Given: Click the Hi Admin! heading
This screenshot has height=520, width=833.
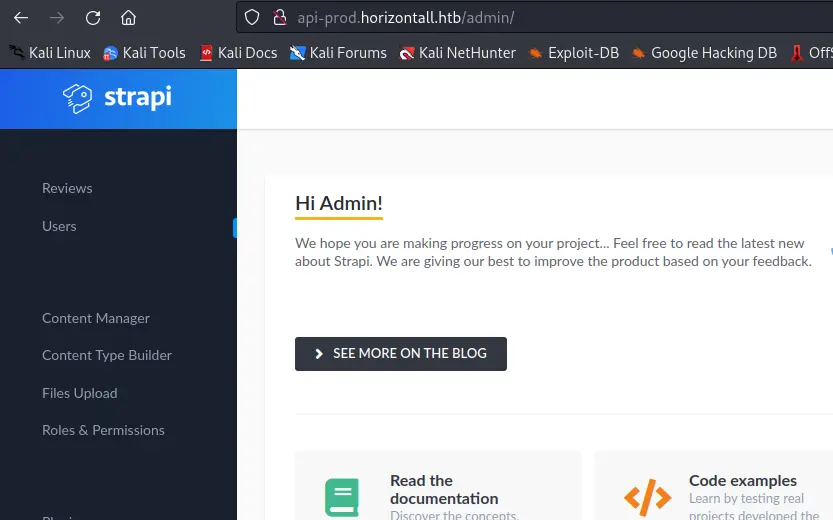Looking at the screenshot, I should tap(339, 203).
